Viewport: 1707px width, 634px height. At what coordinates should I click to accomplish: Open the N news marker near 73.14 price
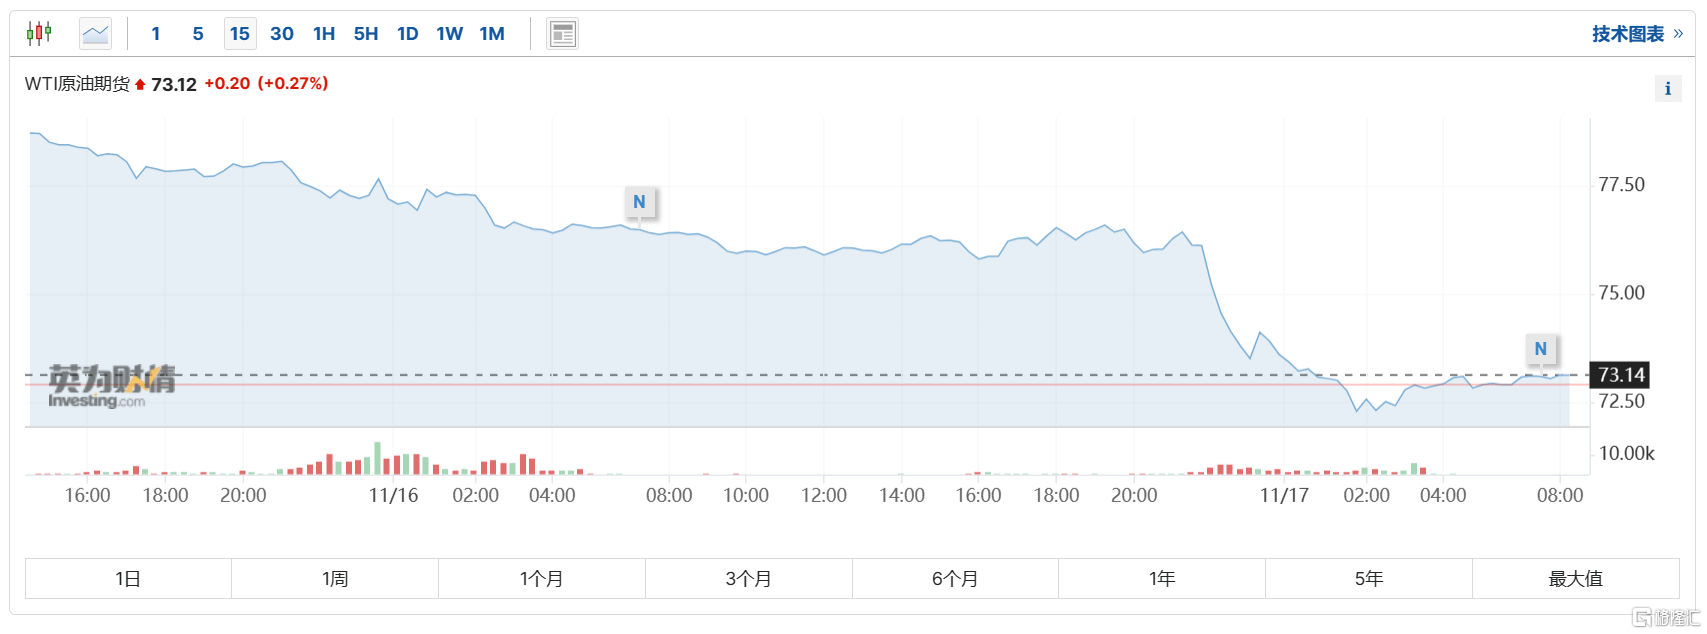[1541, 349]
